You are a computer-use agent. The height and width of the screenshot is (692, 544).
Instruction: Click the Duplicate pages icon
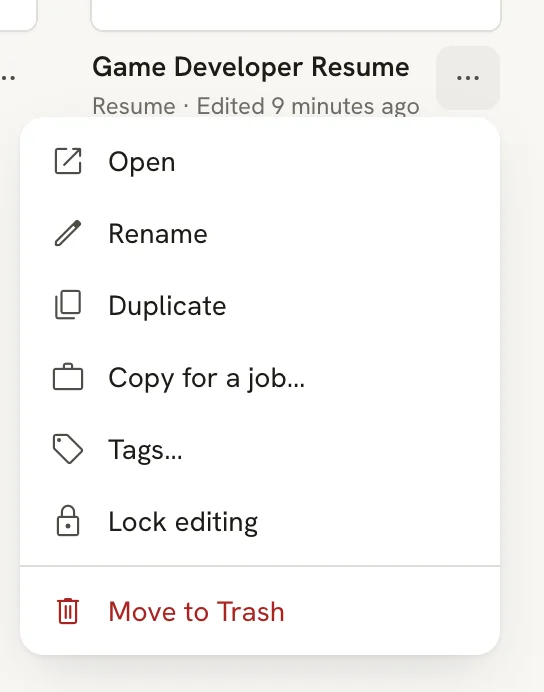click(x=68, y=305)
